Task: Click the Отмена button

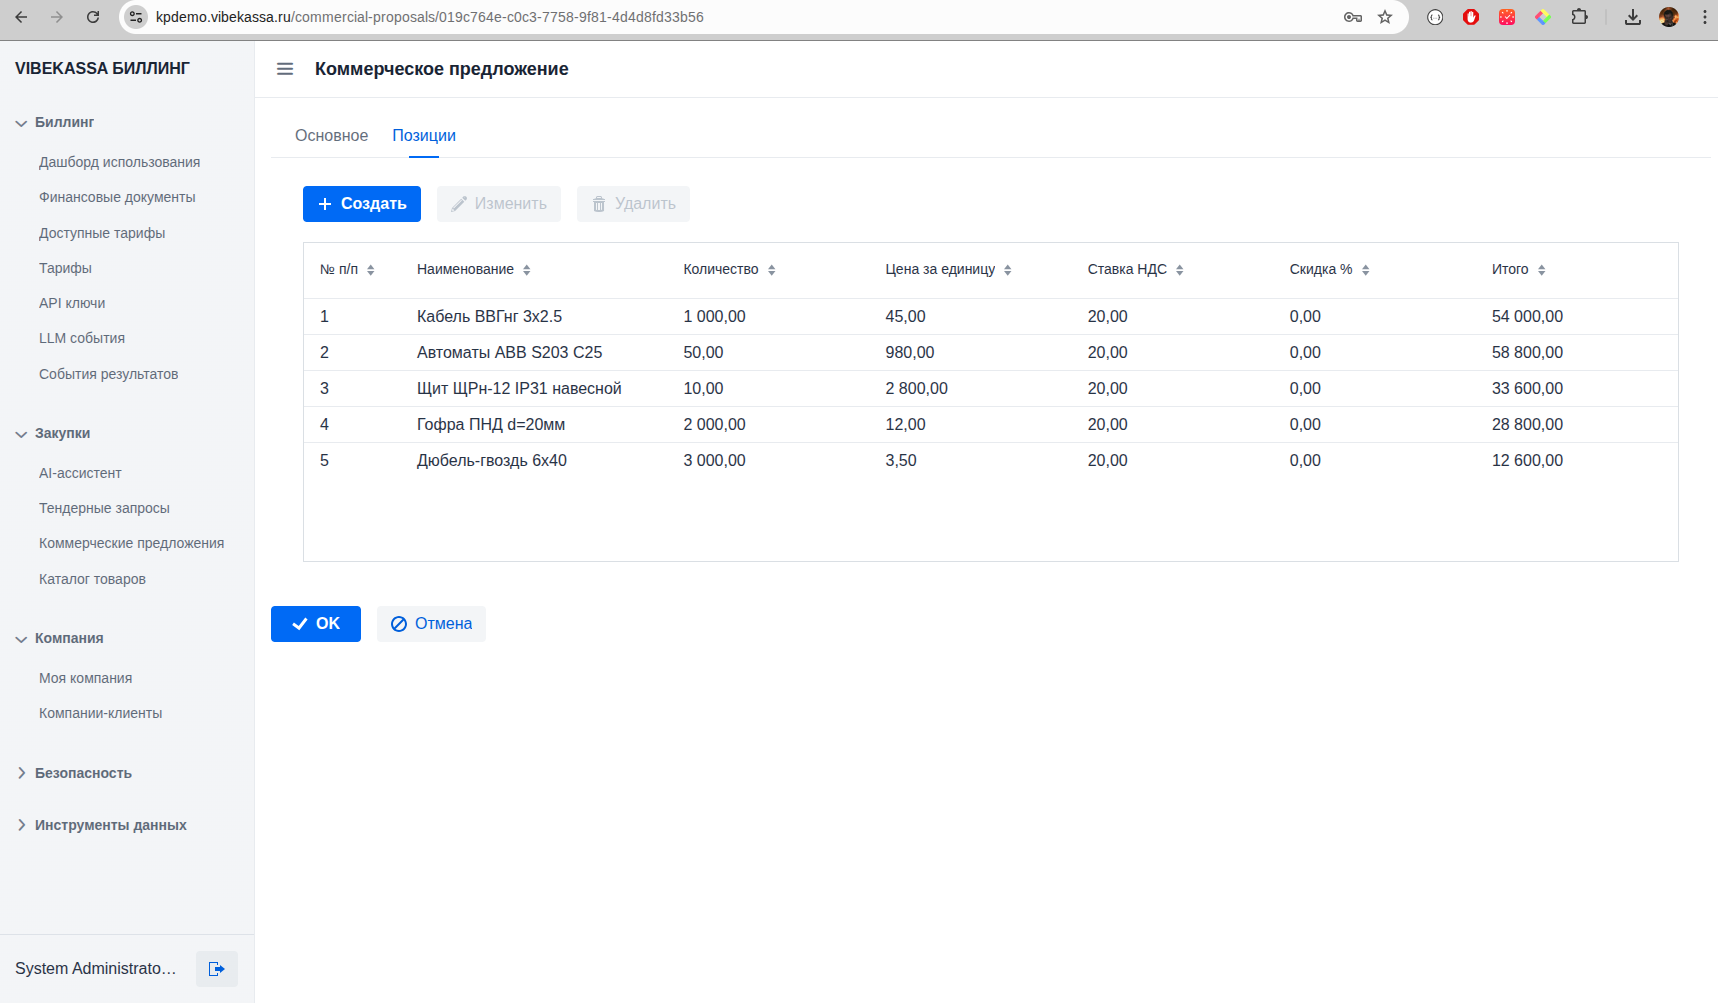Action: tap(431, 624)
